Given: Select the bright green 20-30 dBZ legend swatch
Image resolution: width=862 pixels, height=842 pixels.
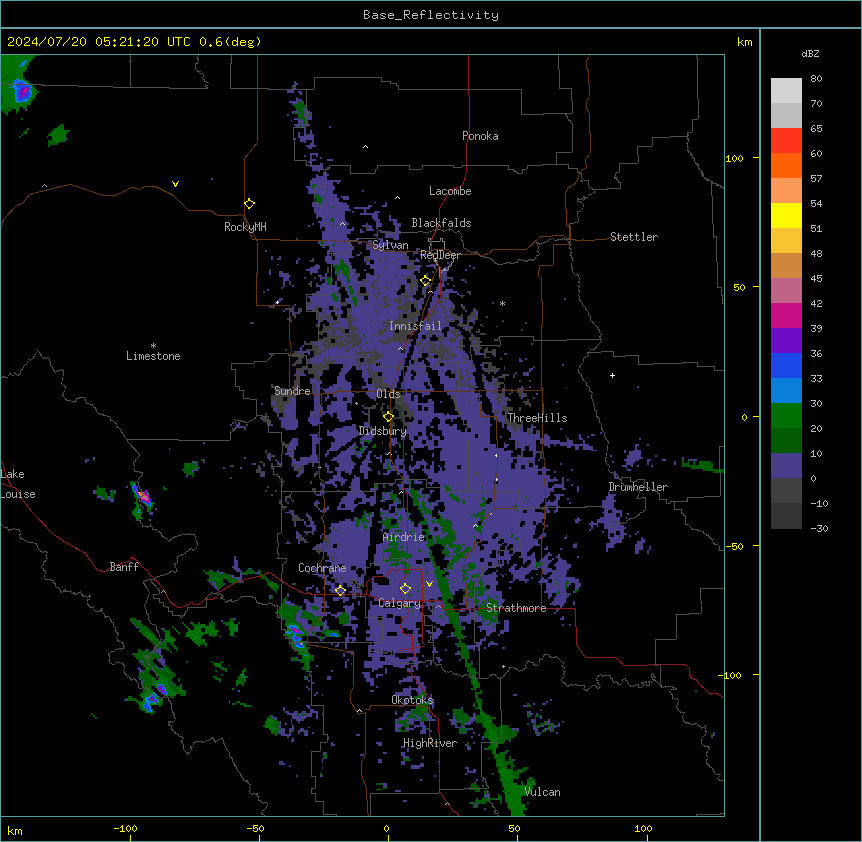Looking at the screenshot, I should pyautogui.click(x=786, y=416).
